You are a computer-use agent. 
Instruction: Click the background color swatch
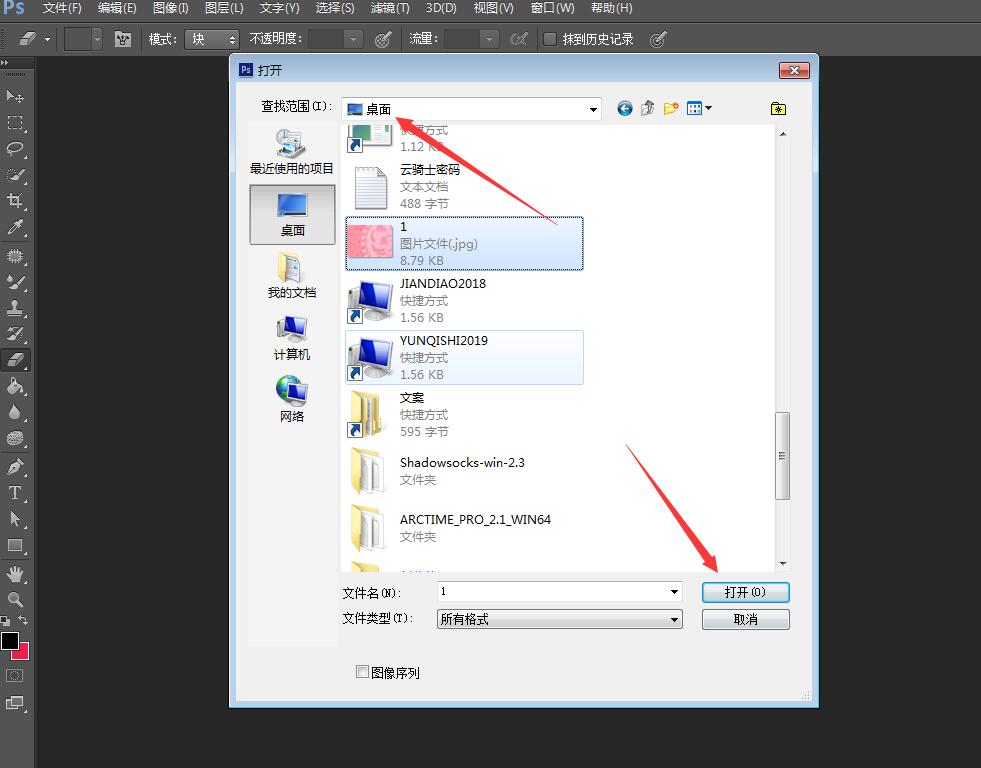click(23, 653)
